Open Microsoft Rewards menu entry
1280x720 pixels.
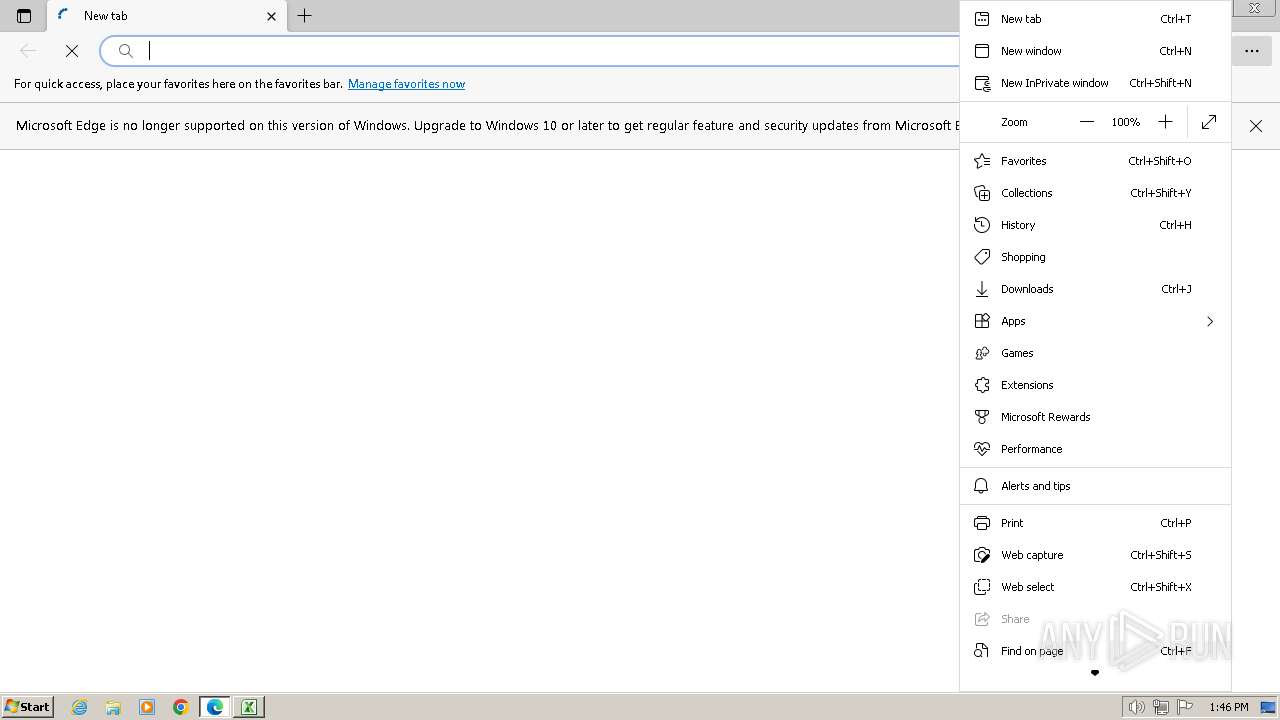click(x=1095, y=417)
